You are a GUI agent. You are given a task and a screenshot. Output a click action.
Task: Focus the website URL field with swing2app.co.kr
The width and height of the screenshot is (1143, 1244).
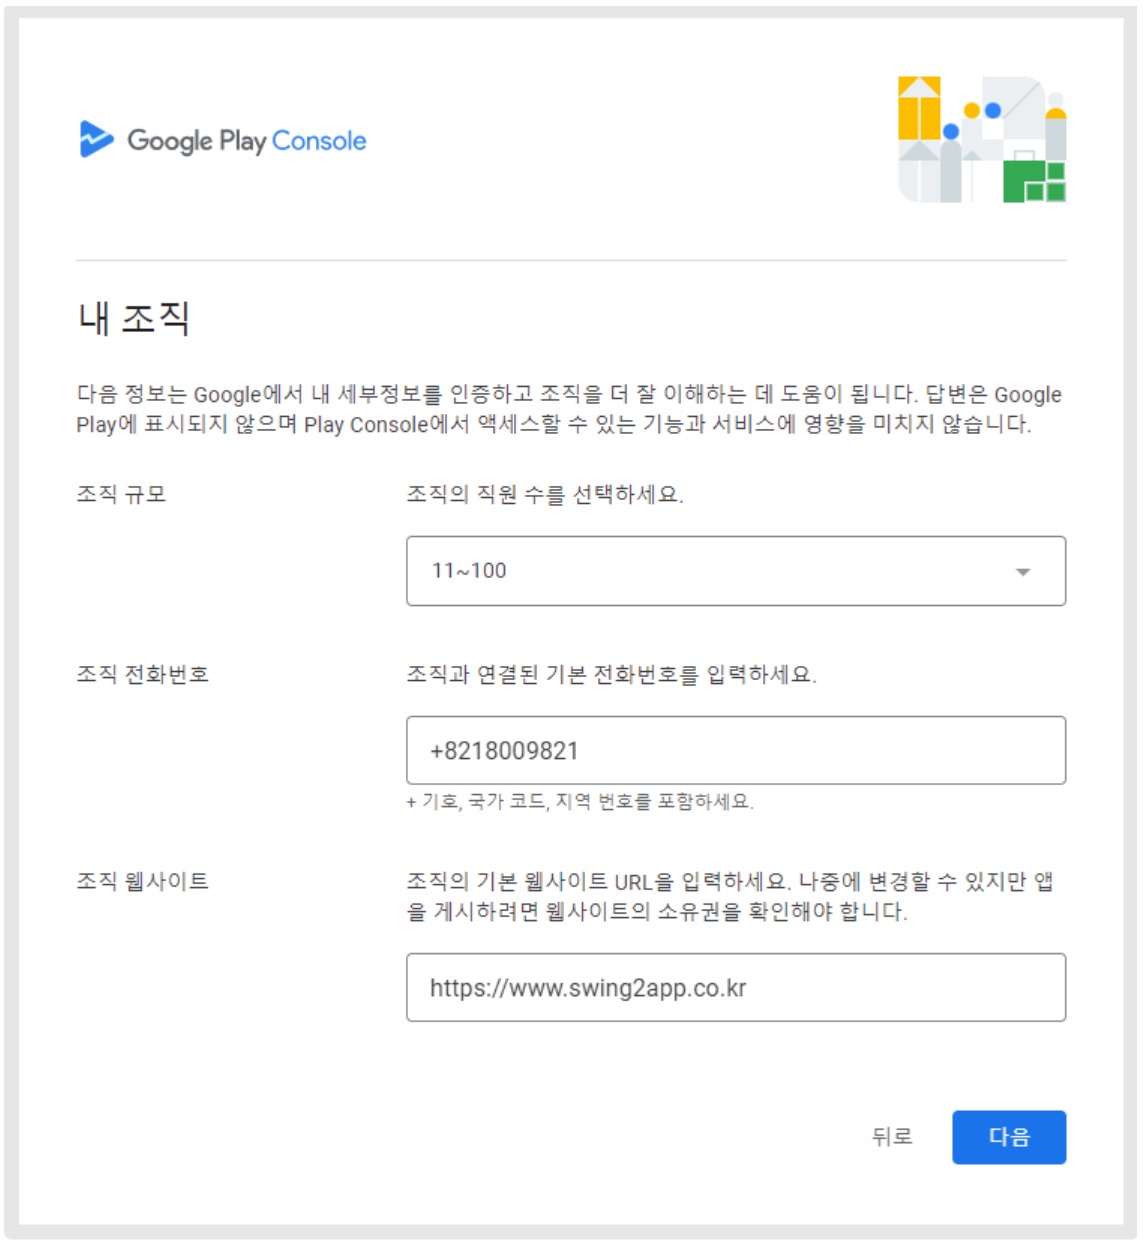[735, 988]
